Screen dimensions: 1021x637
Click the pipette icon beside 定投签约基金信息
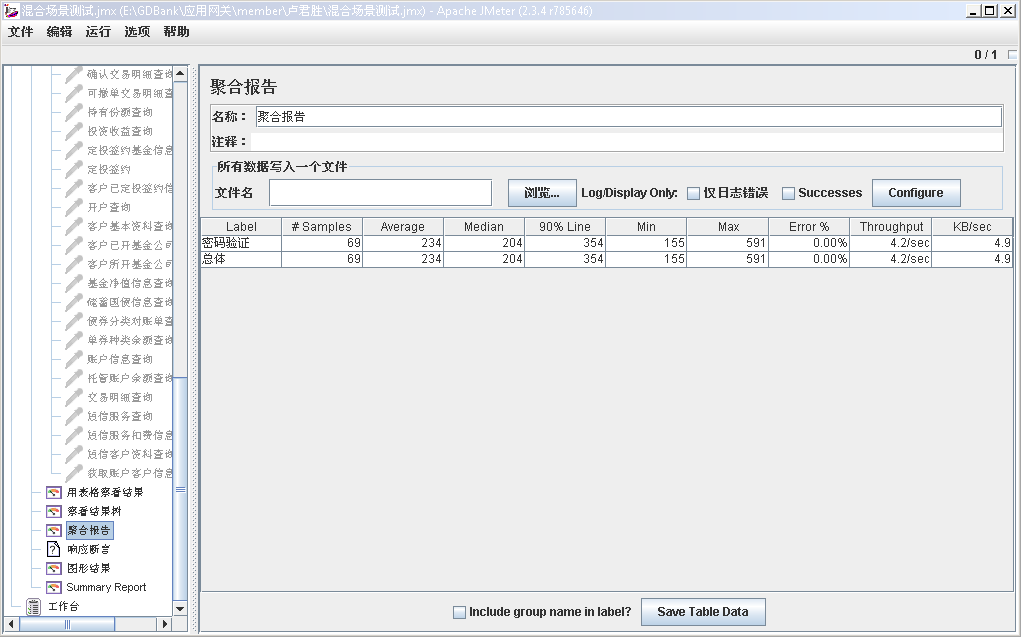(x=74, y=150)
